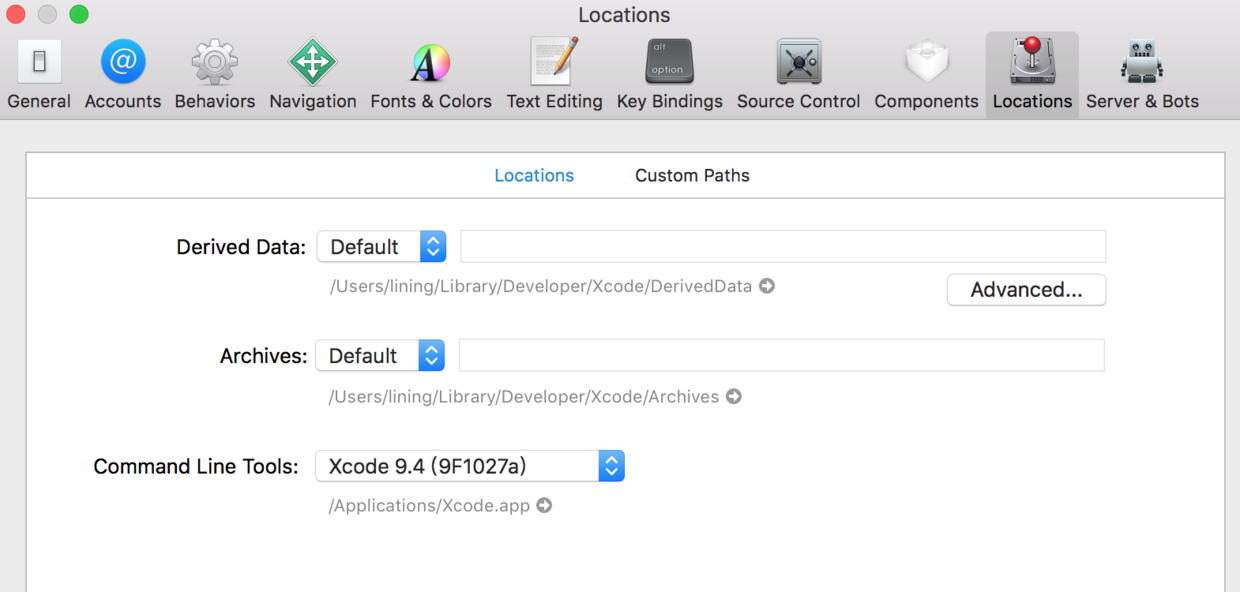This screenshot has height=592, width=1240.
Task: Switch to Accounts preferences
Action: click(x=123, y=75)
